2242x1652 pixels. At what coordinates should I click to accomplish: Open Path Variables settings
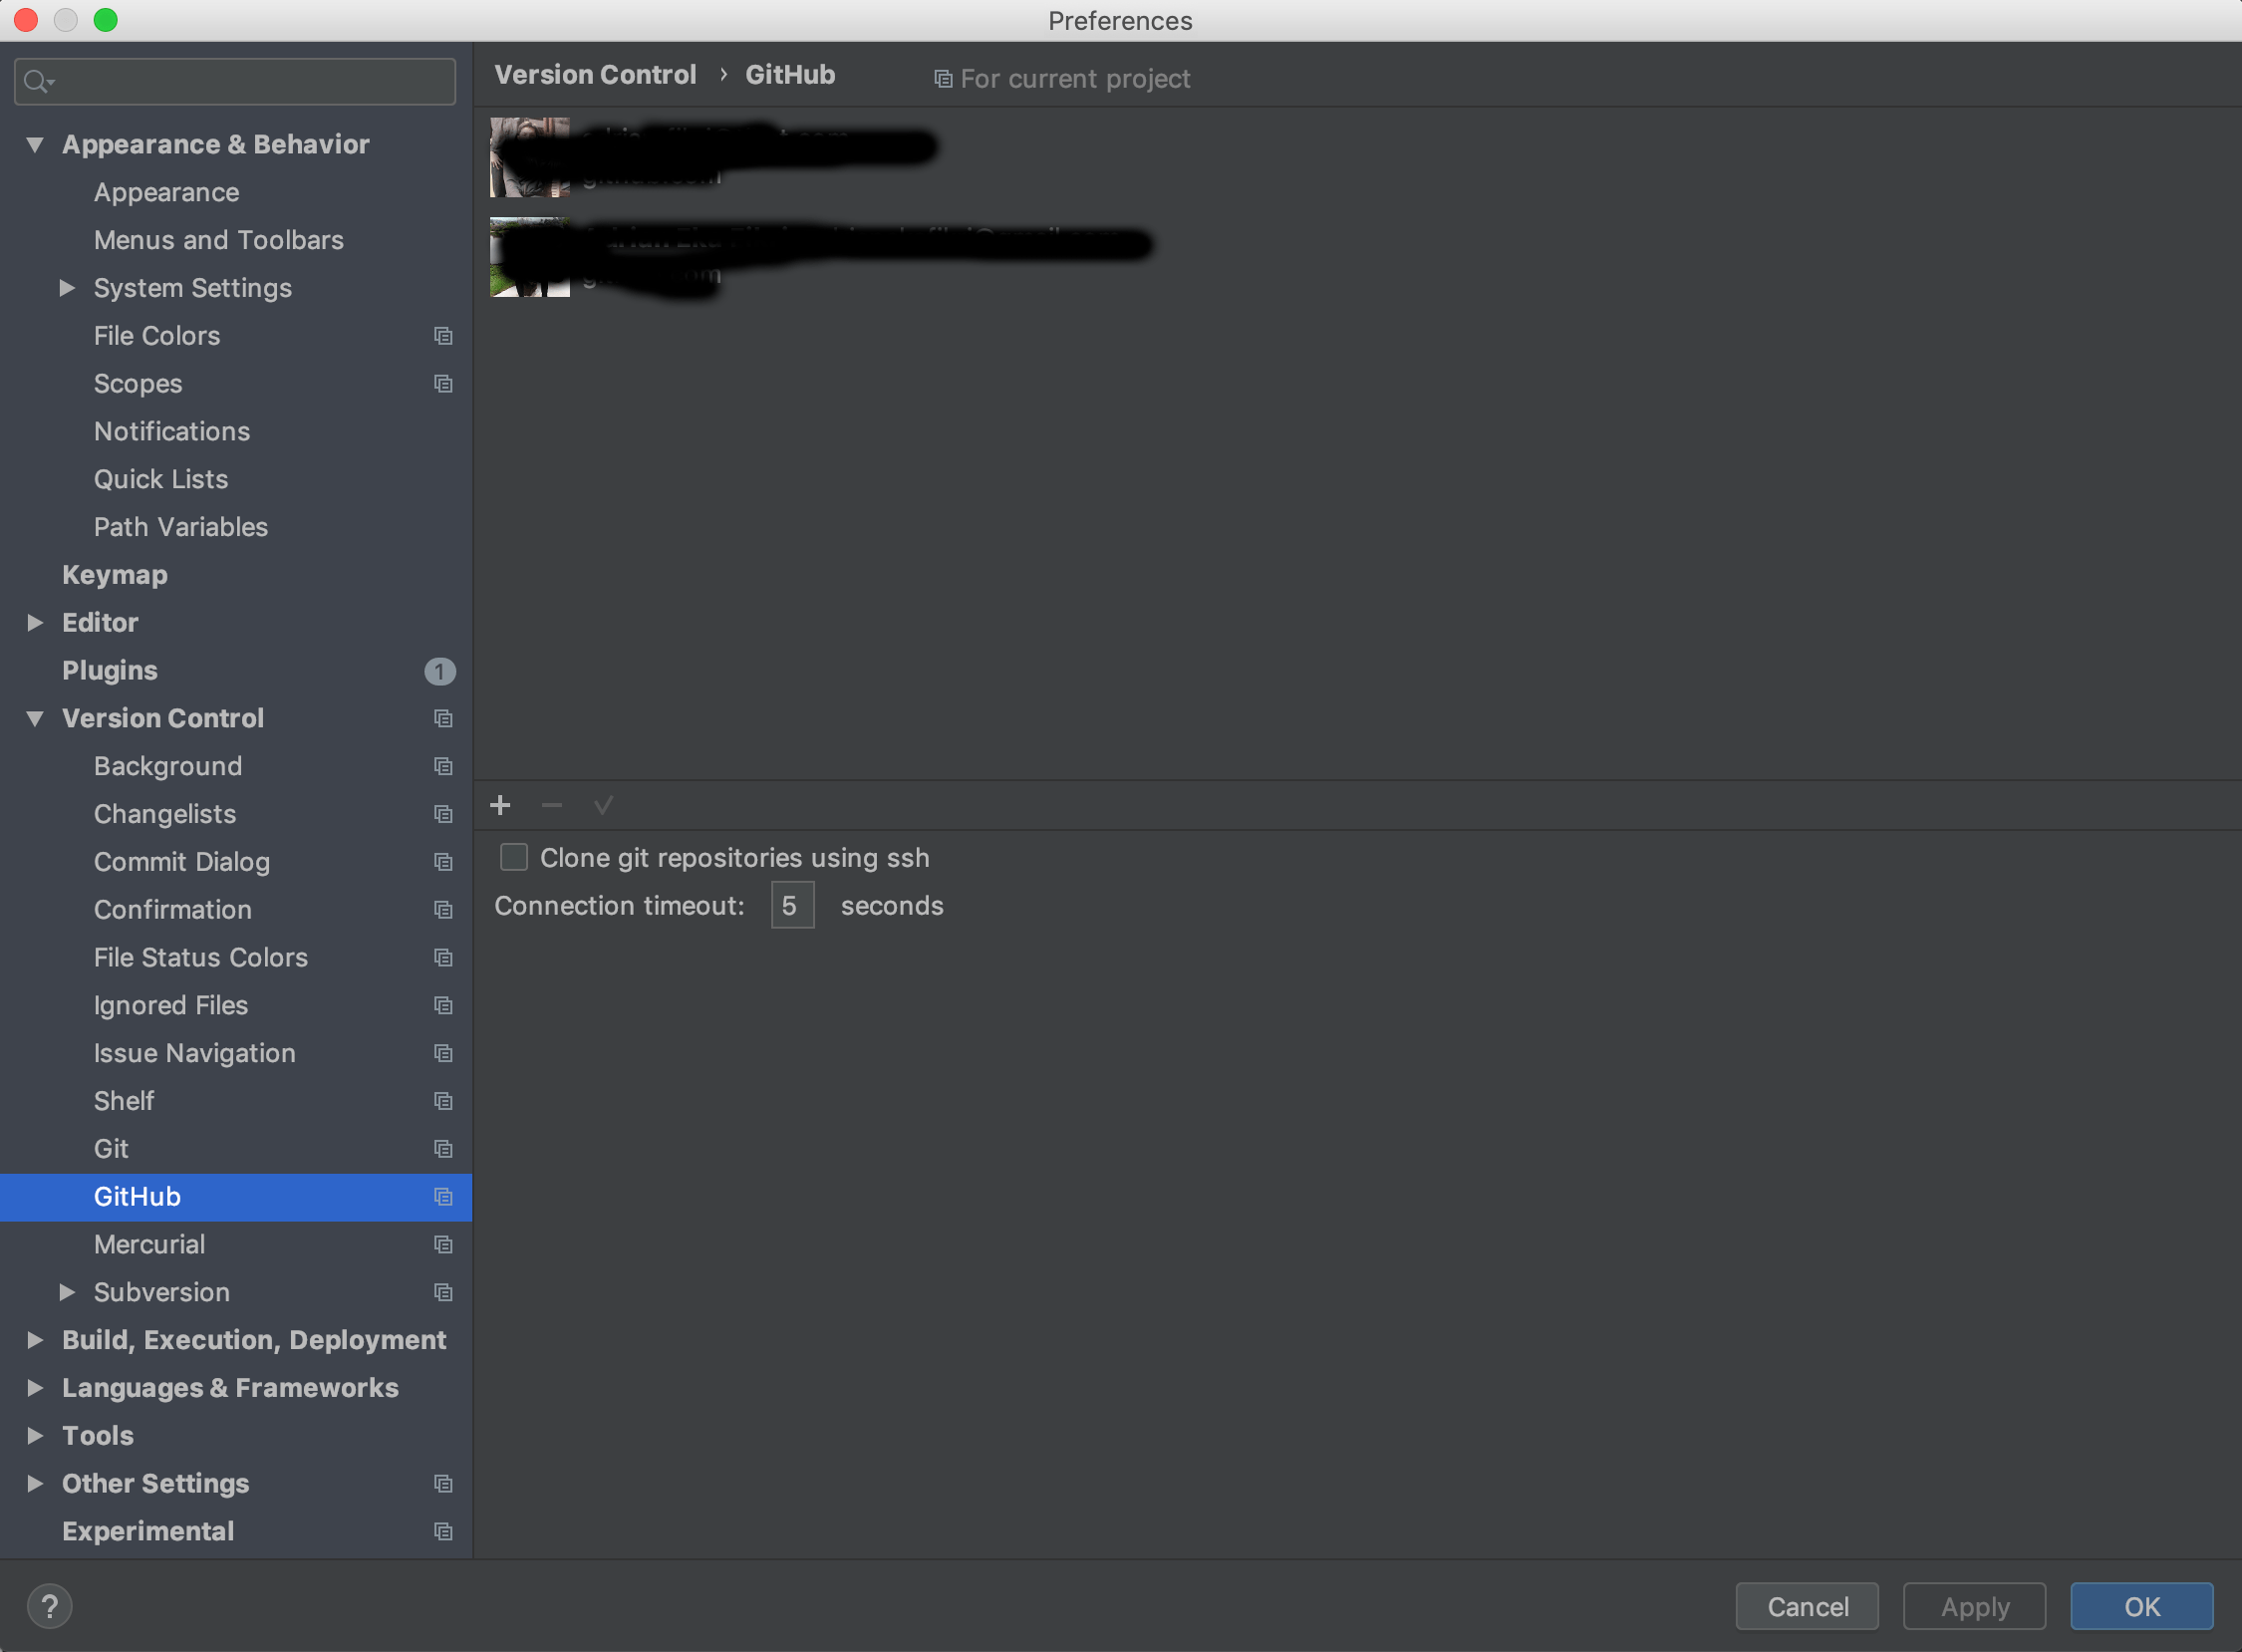pyautogui.click(x=181, y=527)
